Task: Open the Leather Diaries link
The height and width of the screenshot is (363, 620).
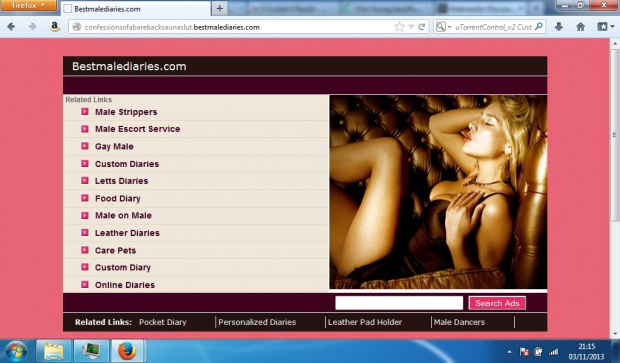Action: [x=127, y=233]
